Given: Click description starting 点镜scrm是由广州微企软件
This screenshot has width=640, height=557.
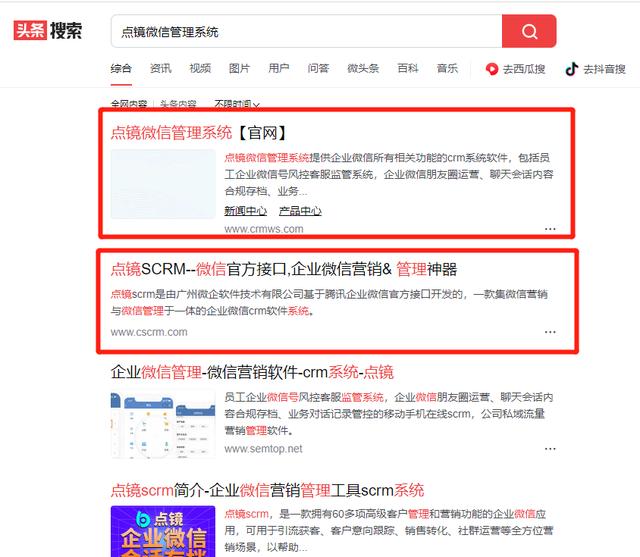Looking at the screenshot, I should 329,302.
